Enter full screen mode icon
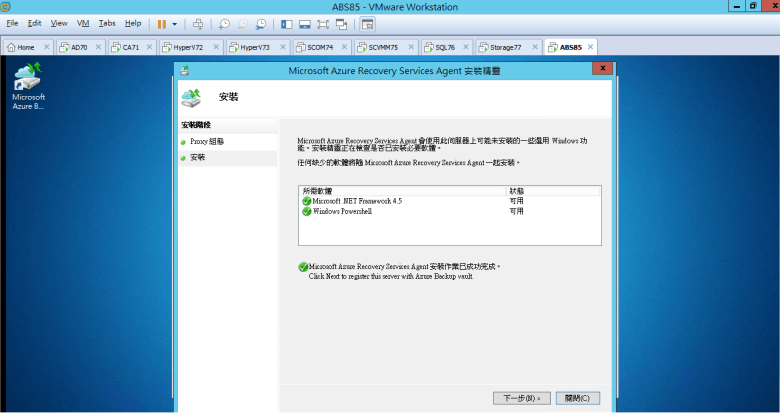780x413 pixels. coord(325,23)
